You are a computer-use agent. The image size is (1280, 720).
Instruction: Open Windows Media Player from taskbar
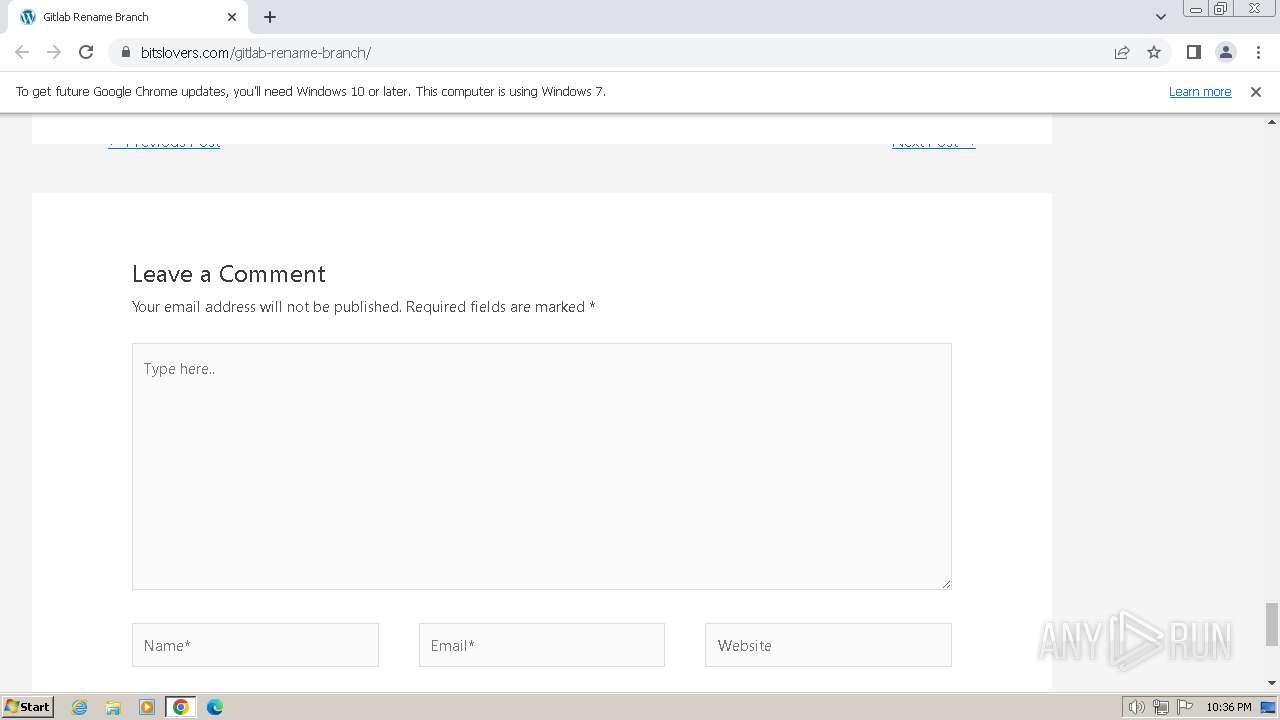point(147,707)
